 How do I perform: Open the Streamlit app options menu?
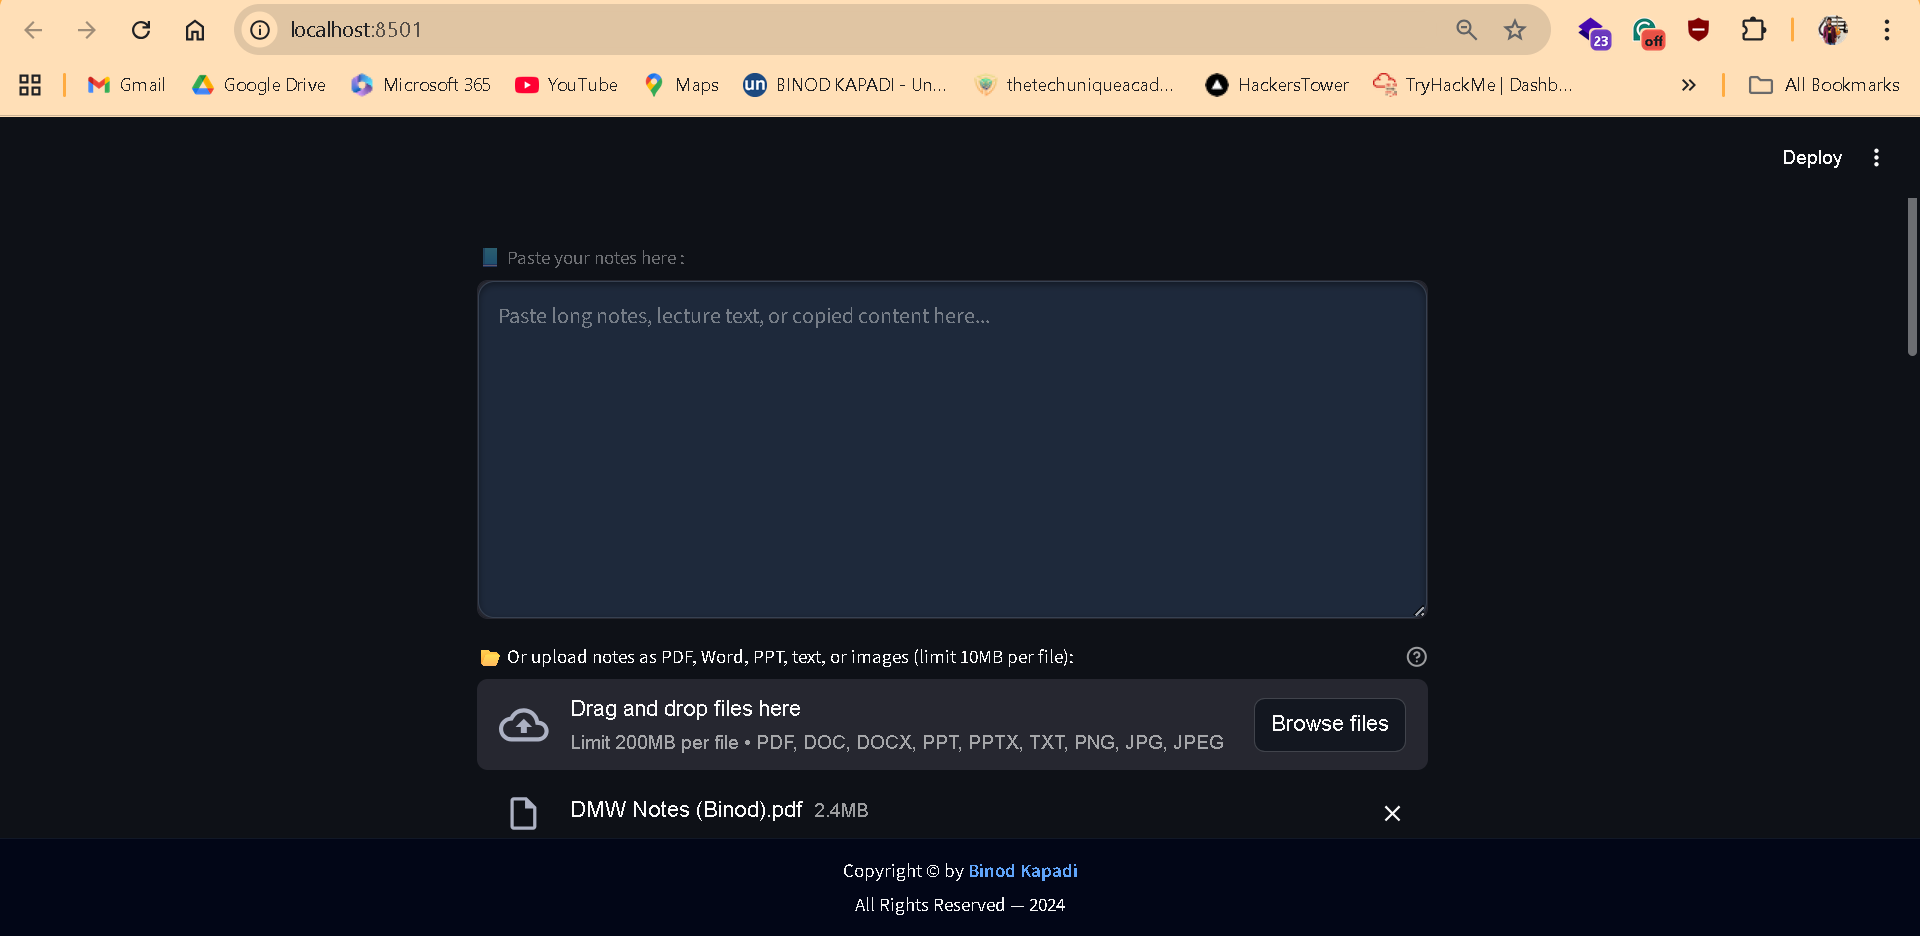click(x=1876, y=157)
